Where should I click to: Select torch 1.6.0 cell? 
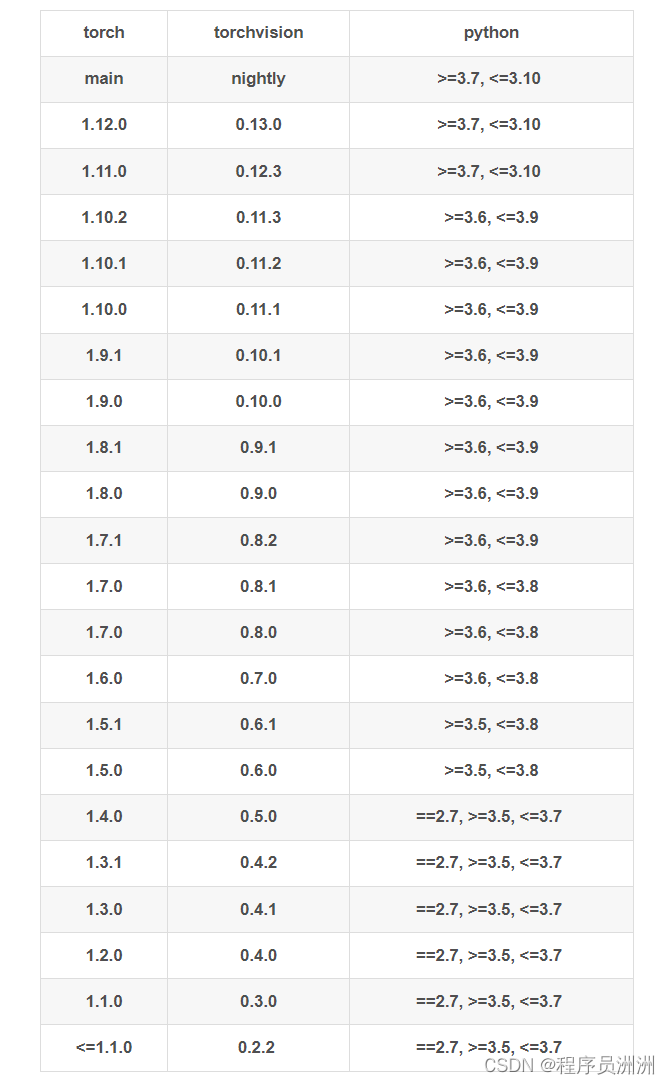point(104,678)
